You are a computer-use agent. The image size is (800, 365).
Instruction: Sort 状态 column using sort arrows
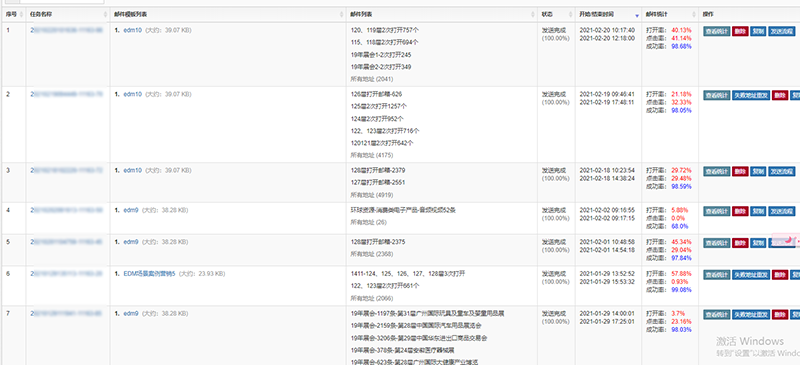pyautogui.click(x=571, y=14)
